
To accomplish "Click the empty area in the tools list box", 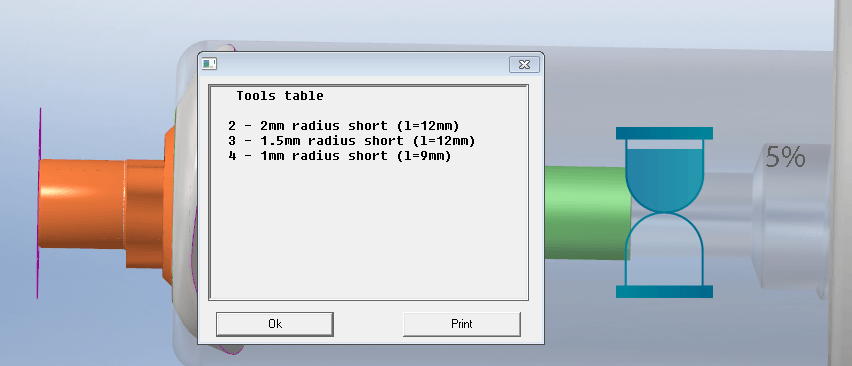I will click(368, 231).
